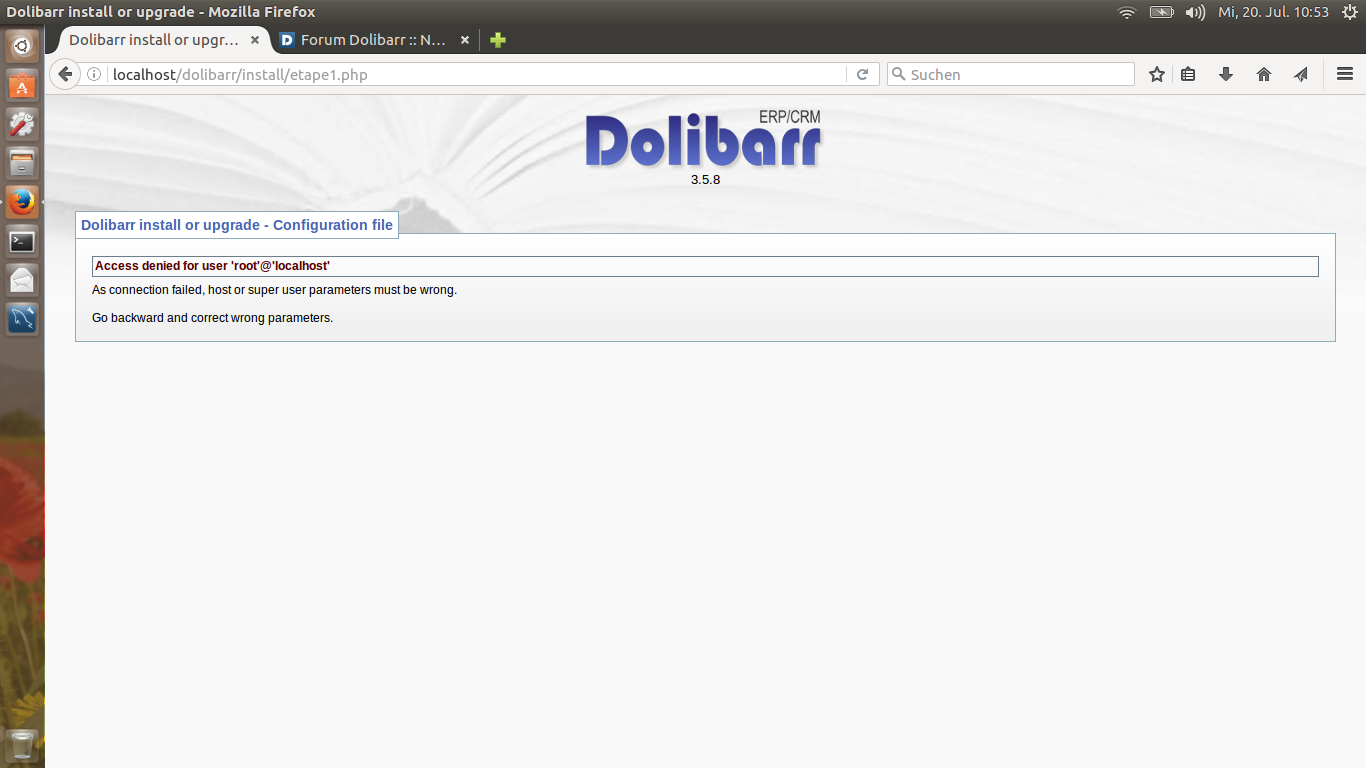Screen dimensions: 1366x768
Task: Open Firefox hamburger menu
Action: (x=1345, y=74)
